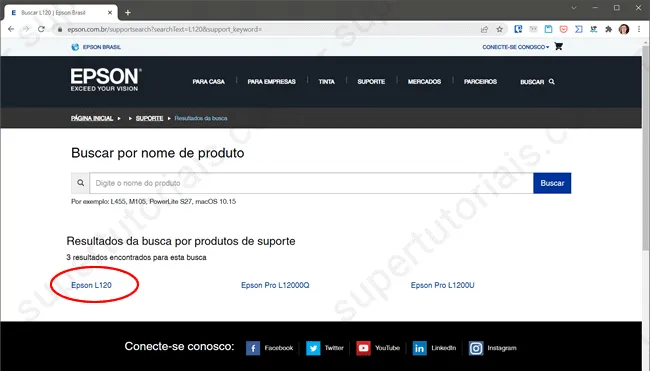Click the LinkedIn icon in footer
Image resolution: width=650 pixels, height=371 pixels.
(x=420, y=348)
